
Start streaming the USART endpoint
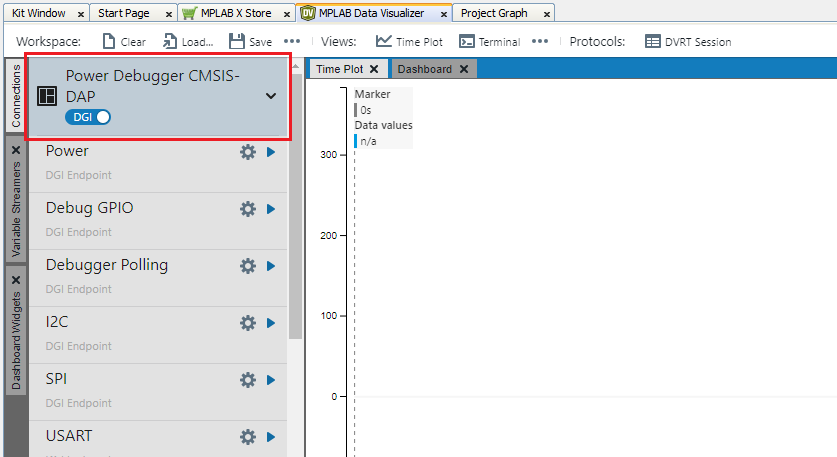[x=271, y=437]
